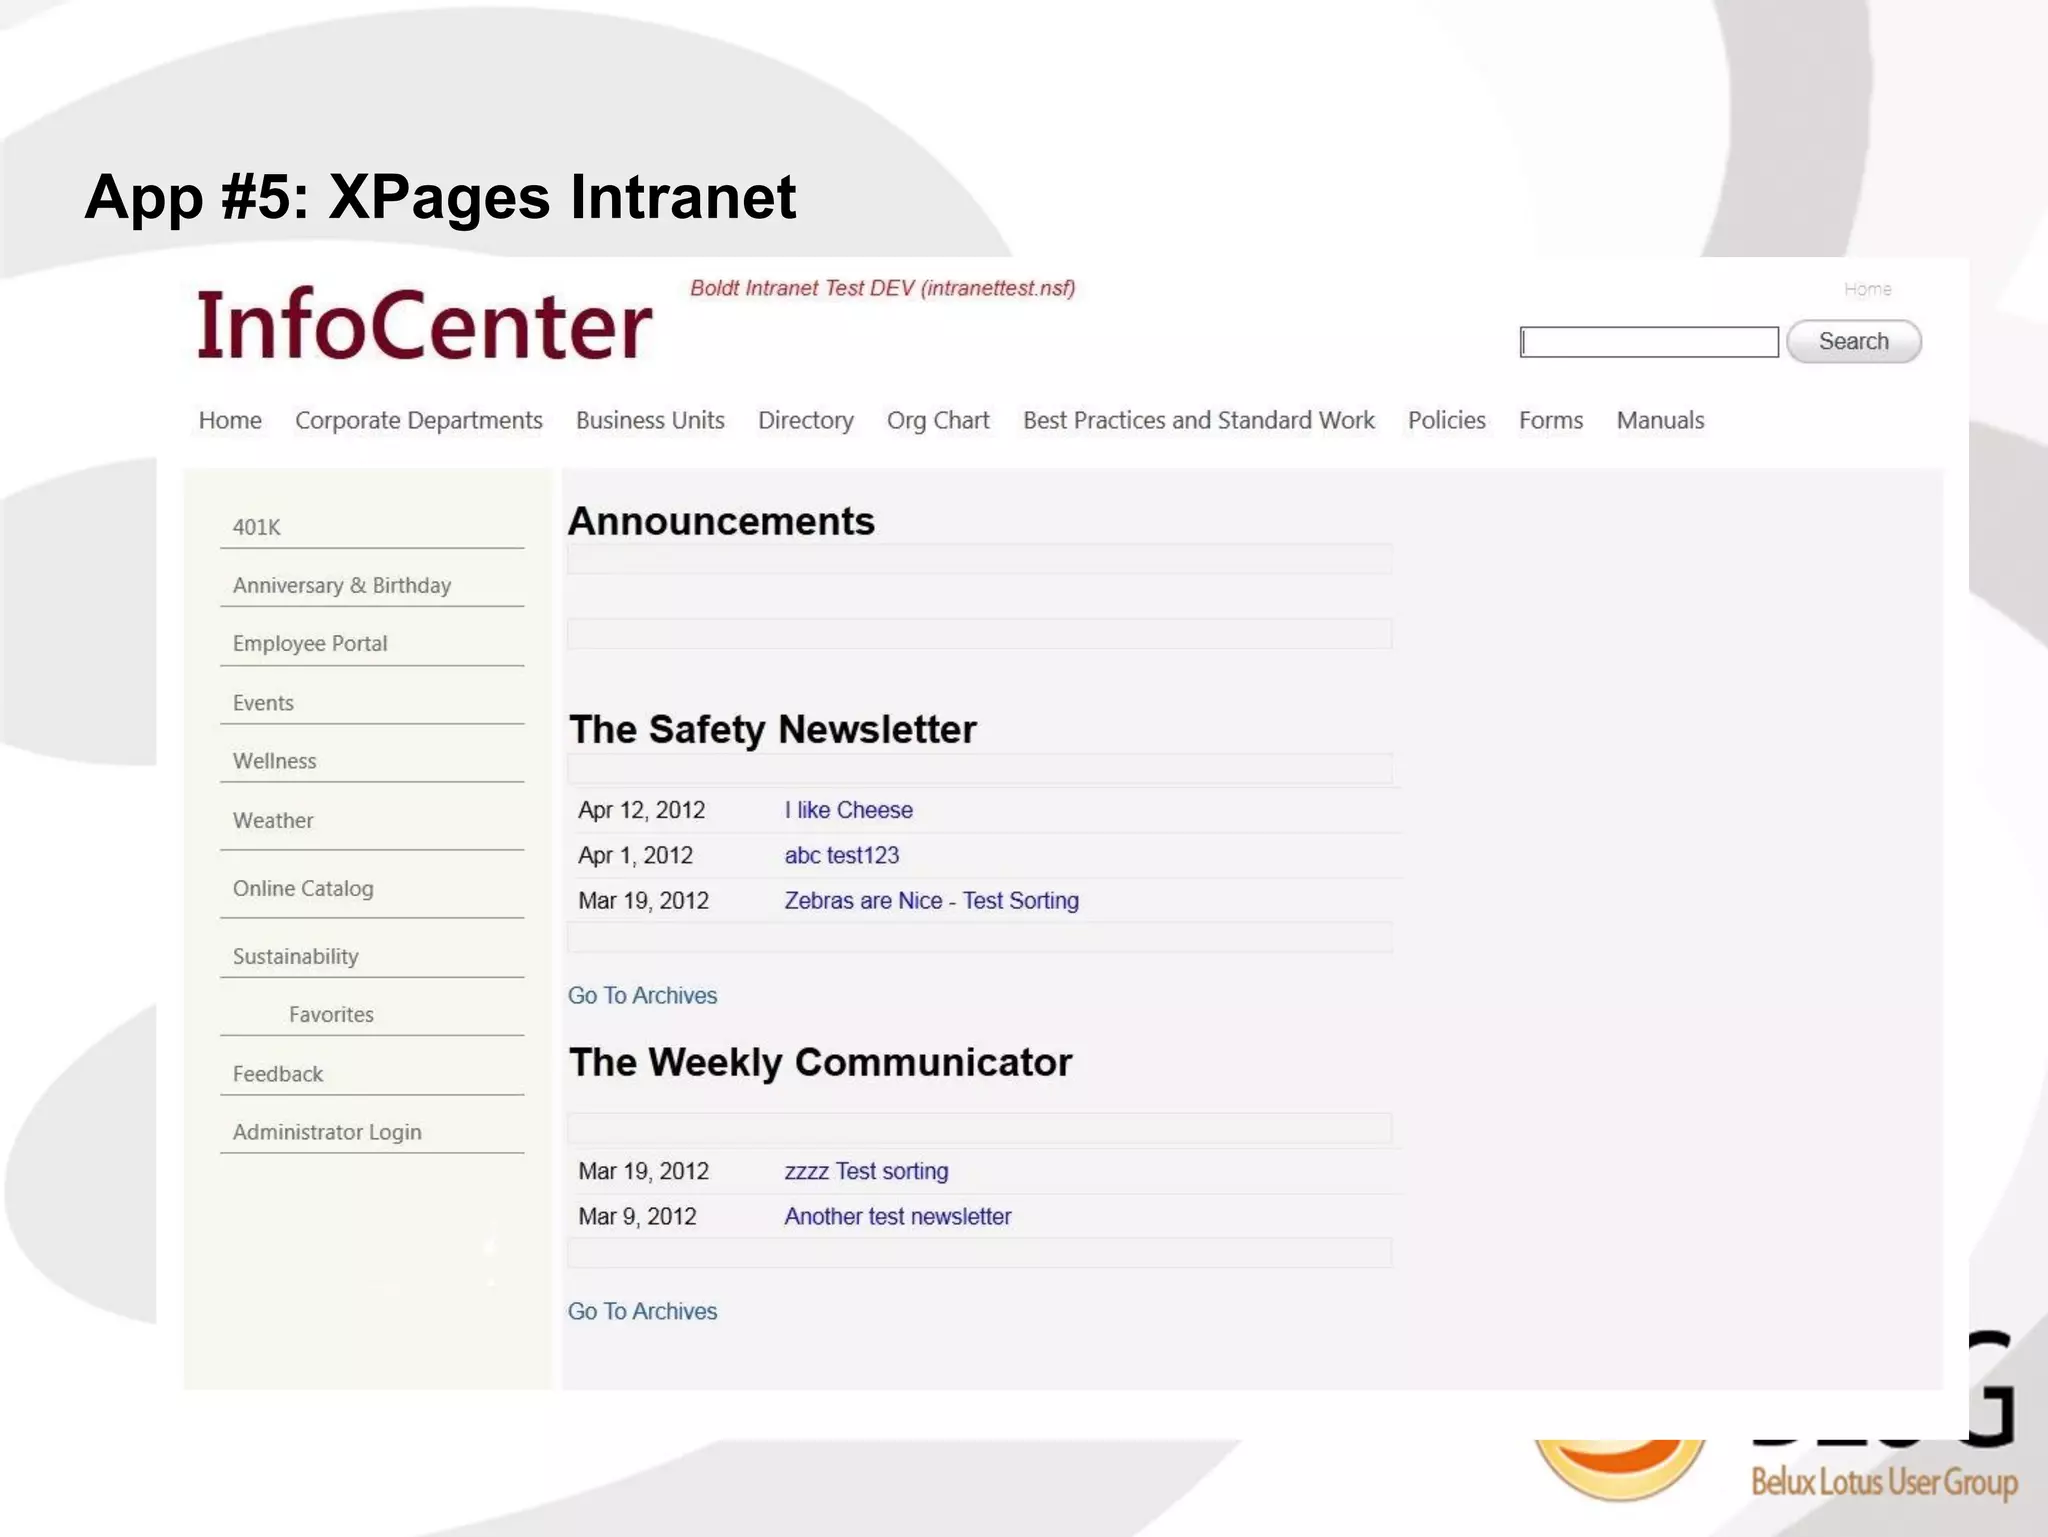Click the Search button
Viewport: 2048px width, 1537px height.
coord(1853,341)
